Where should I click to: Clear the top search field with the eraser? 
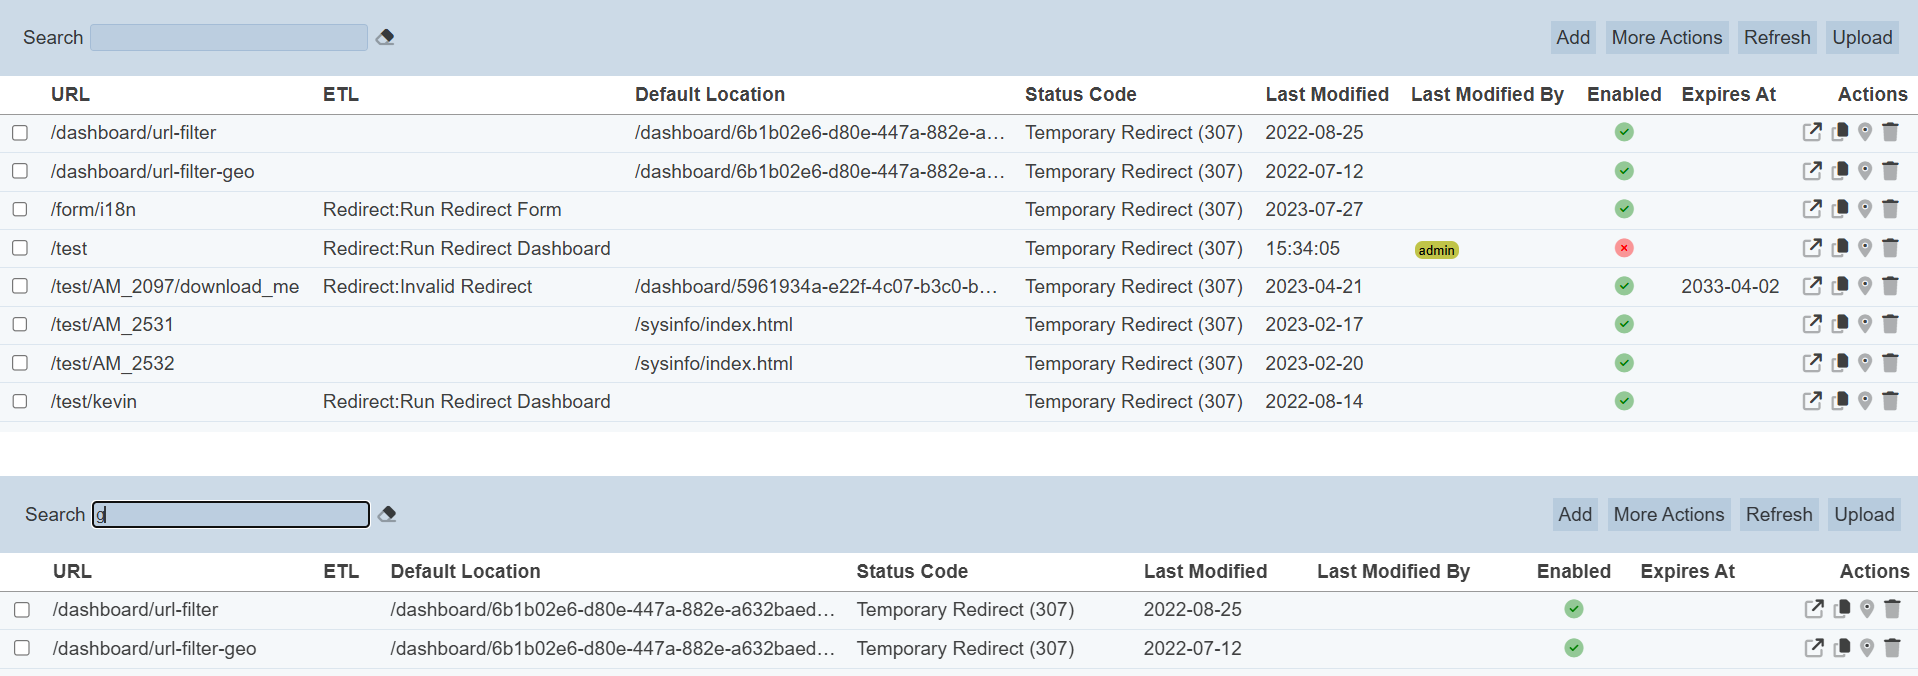(x=385, y=37)
